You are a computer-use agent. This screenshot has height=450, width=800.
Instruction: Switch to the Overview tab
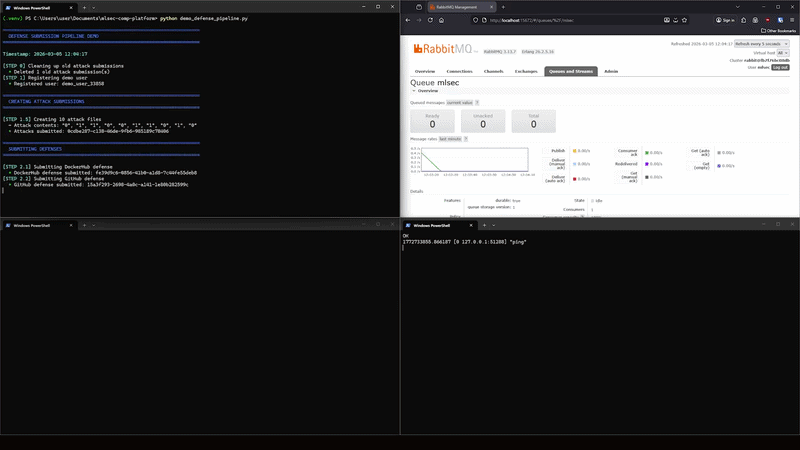coord(425,71)
